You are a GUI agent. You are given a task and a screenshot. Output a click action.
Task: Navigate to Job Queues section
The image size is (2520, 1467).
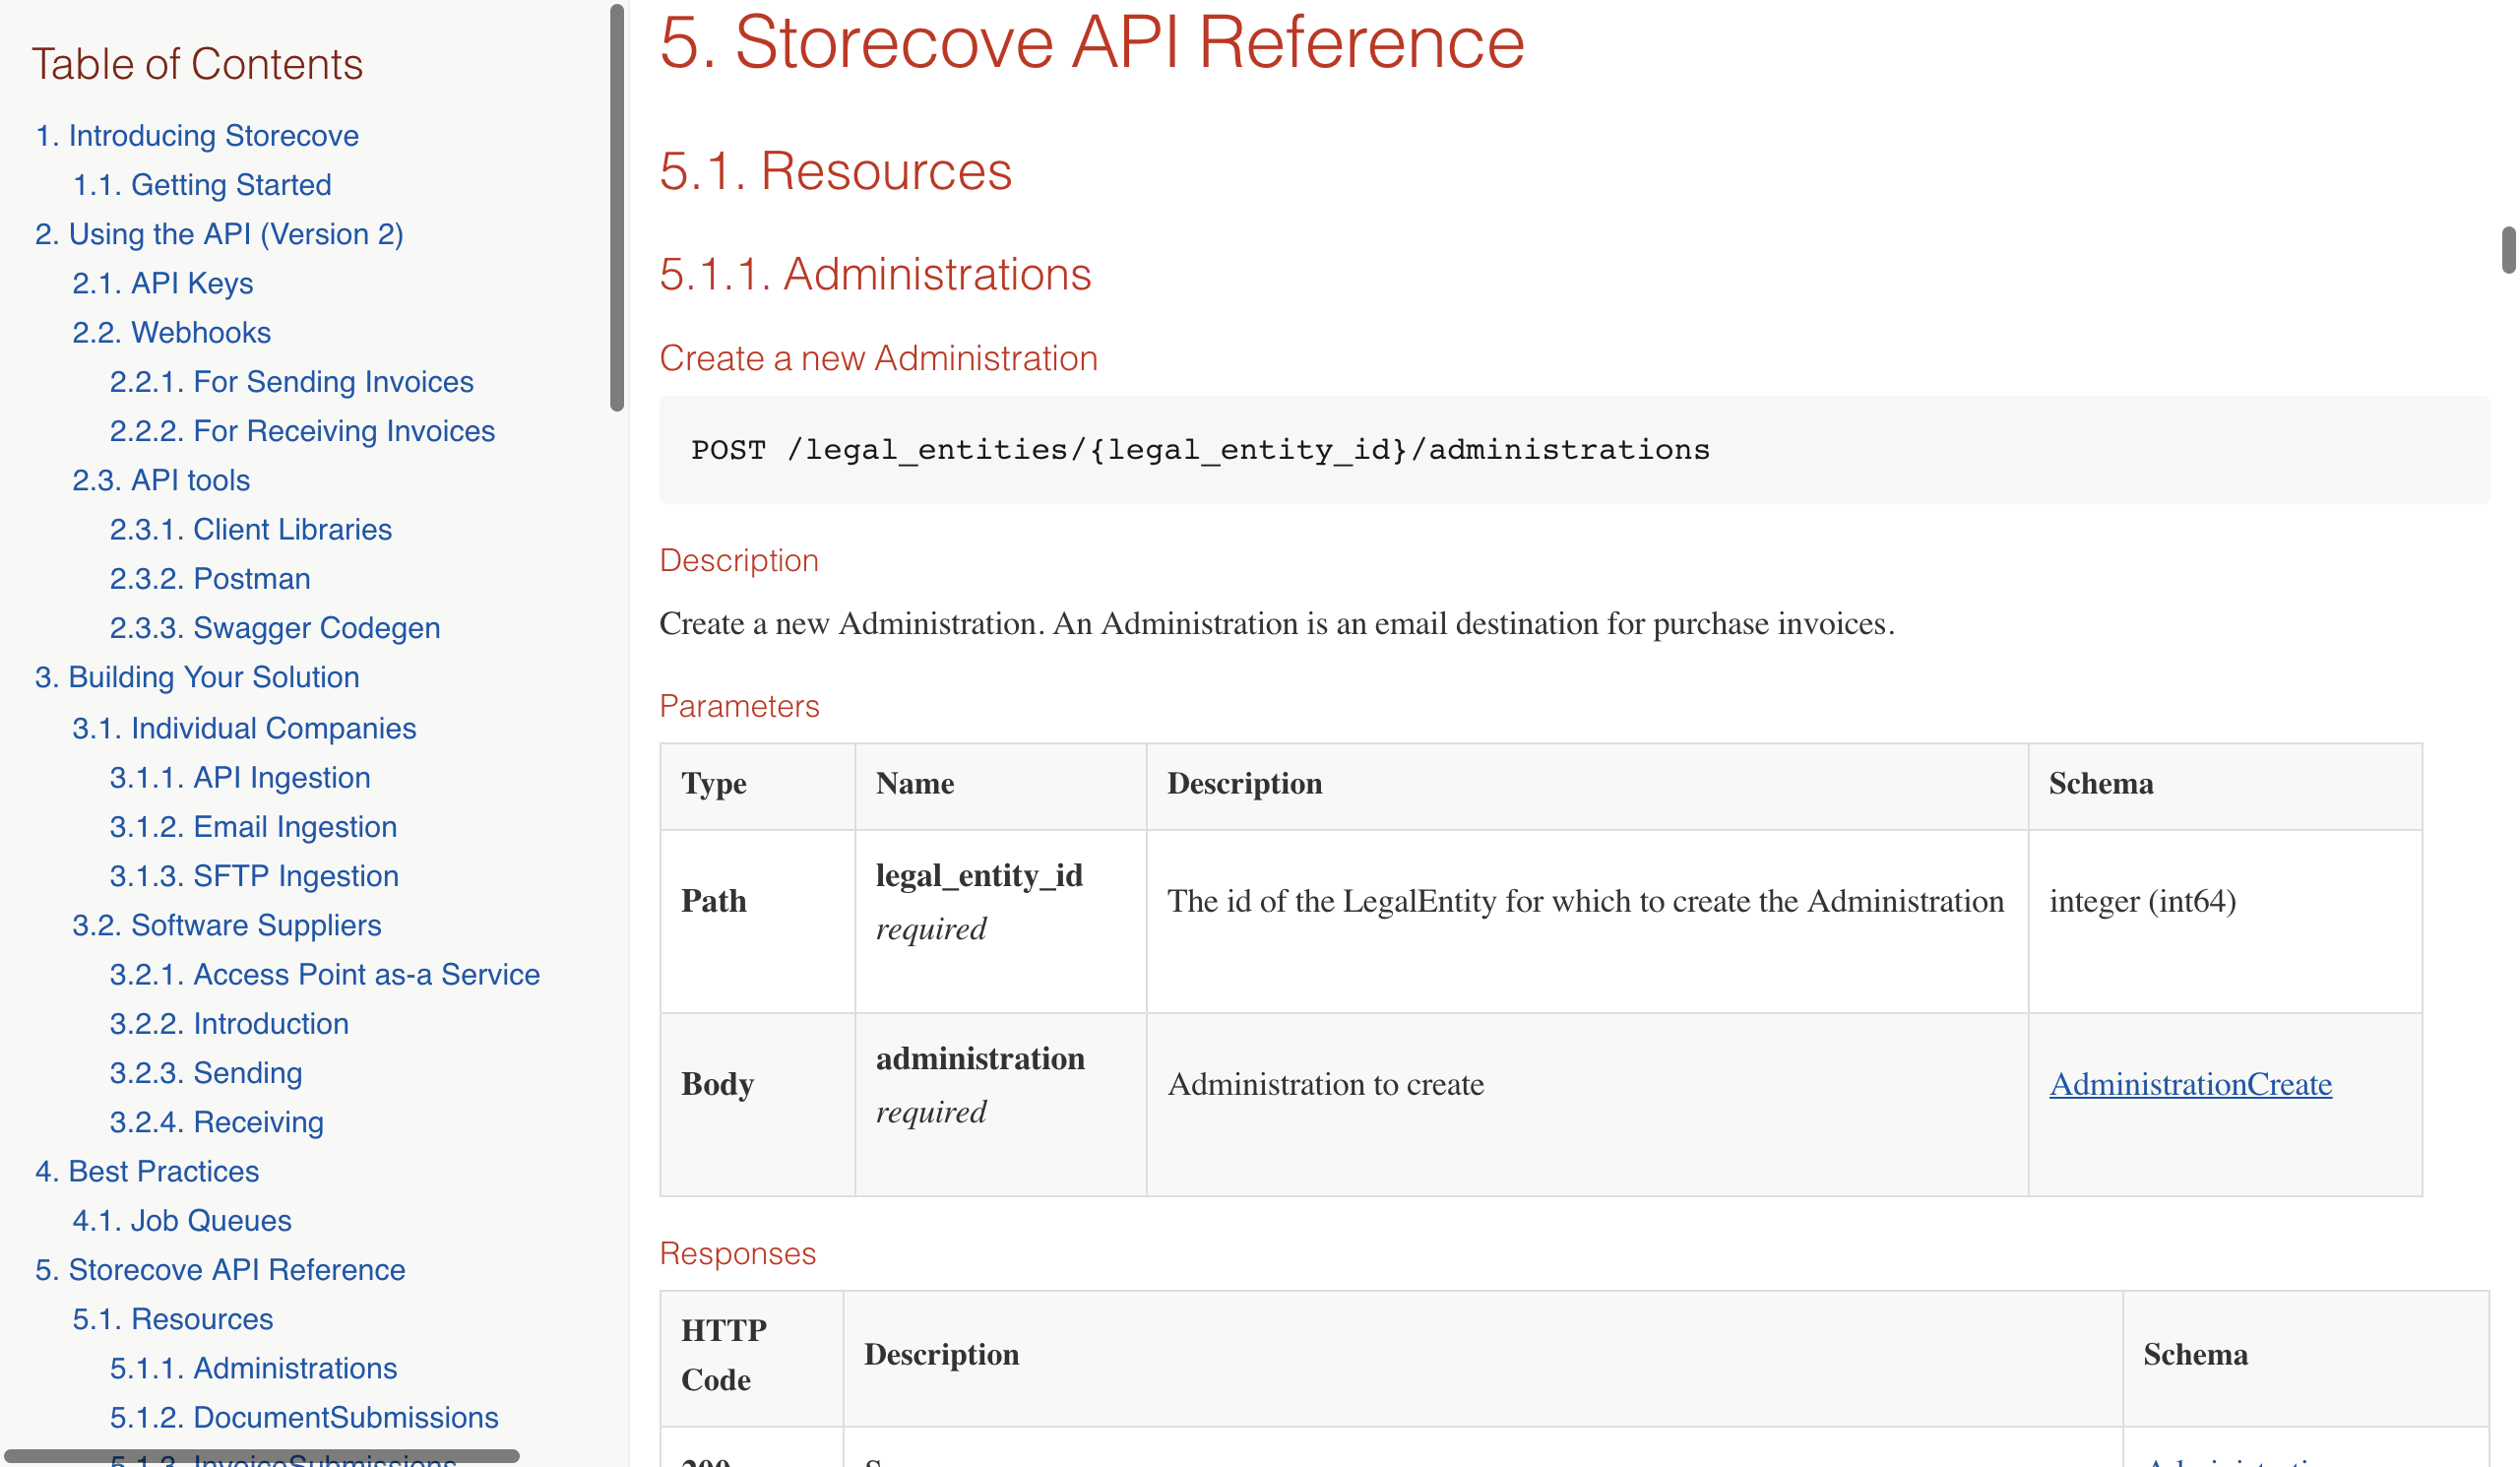click(x=181, y=1220)
